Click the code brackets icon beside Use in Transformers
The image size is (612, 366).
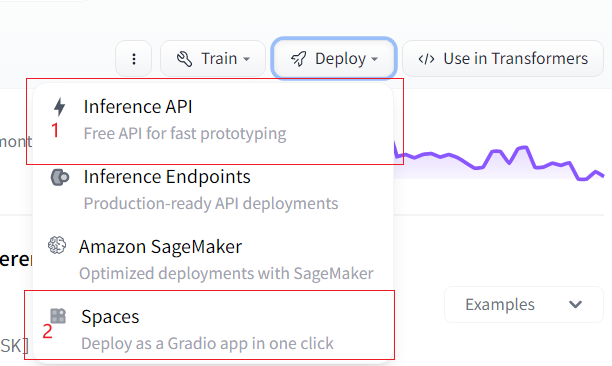[x=426, y=59]
